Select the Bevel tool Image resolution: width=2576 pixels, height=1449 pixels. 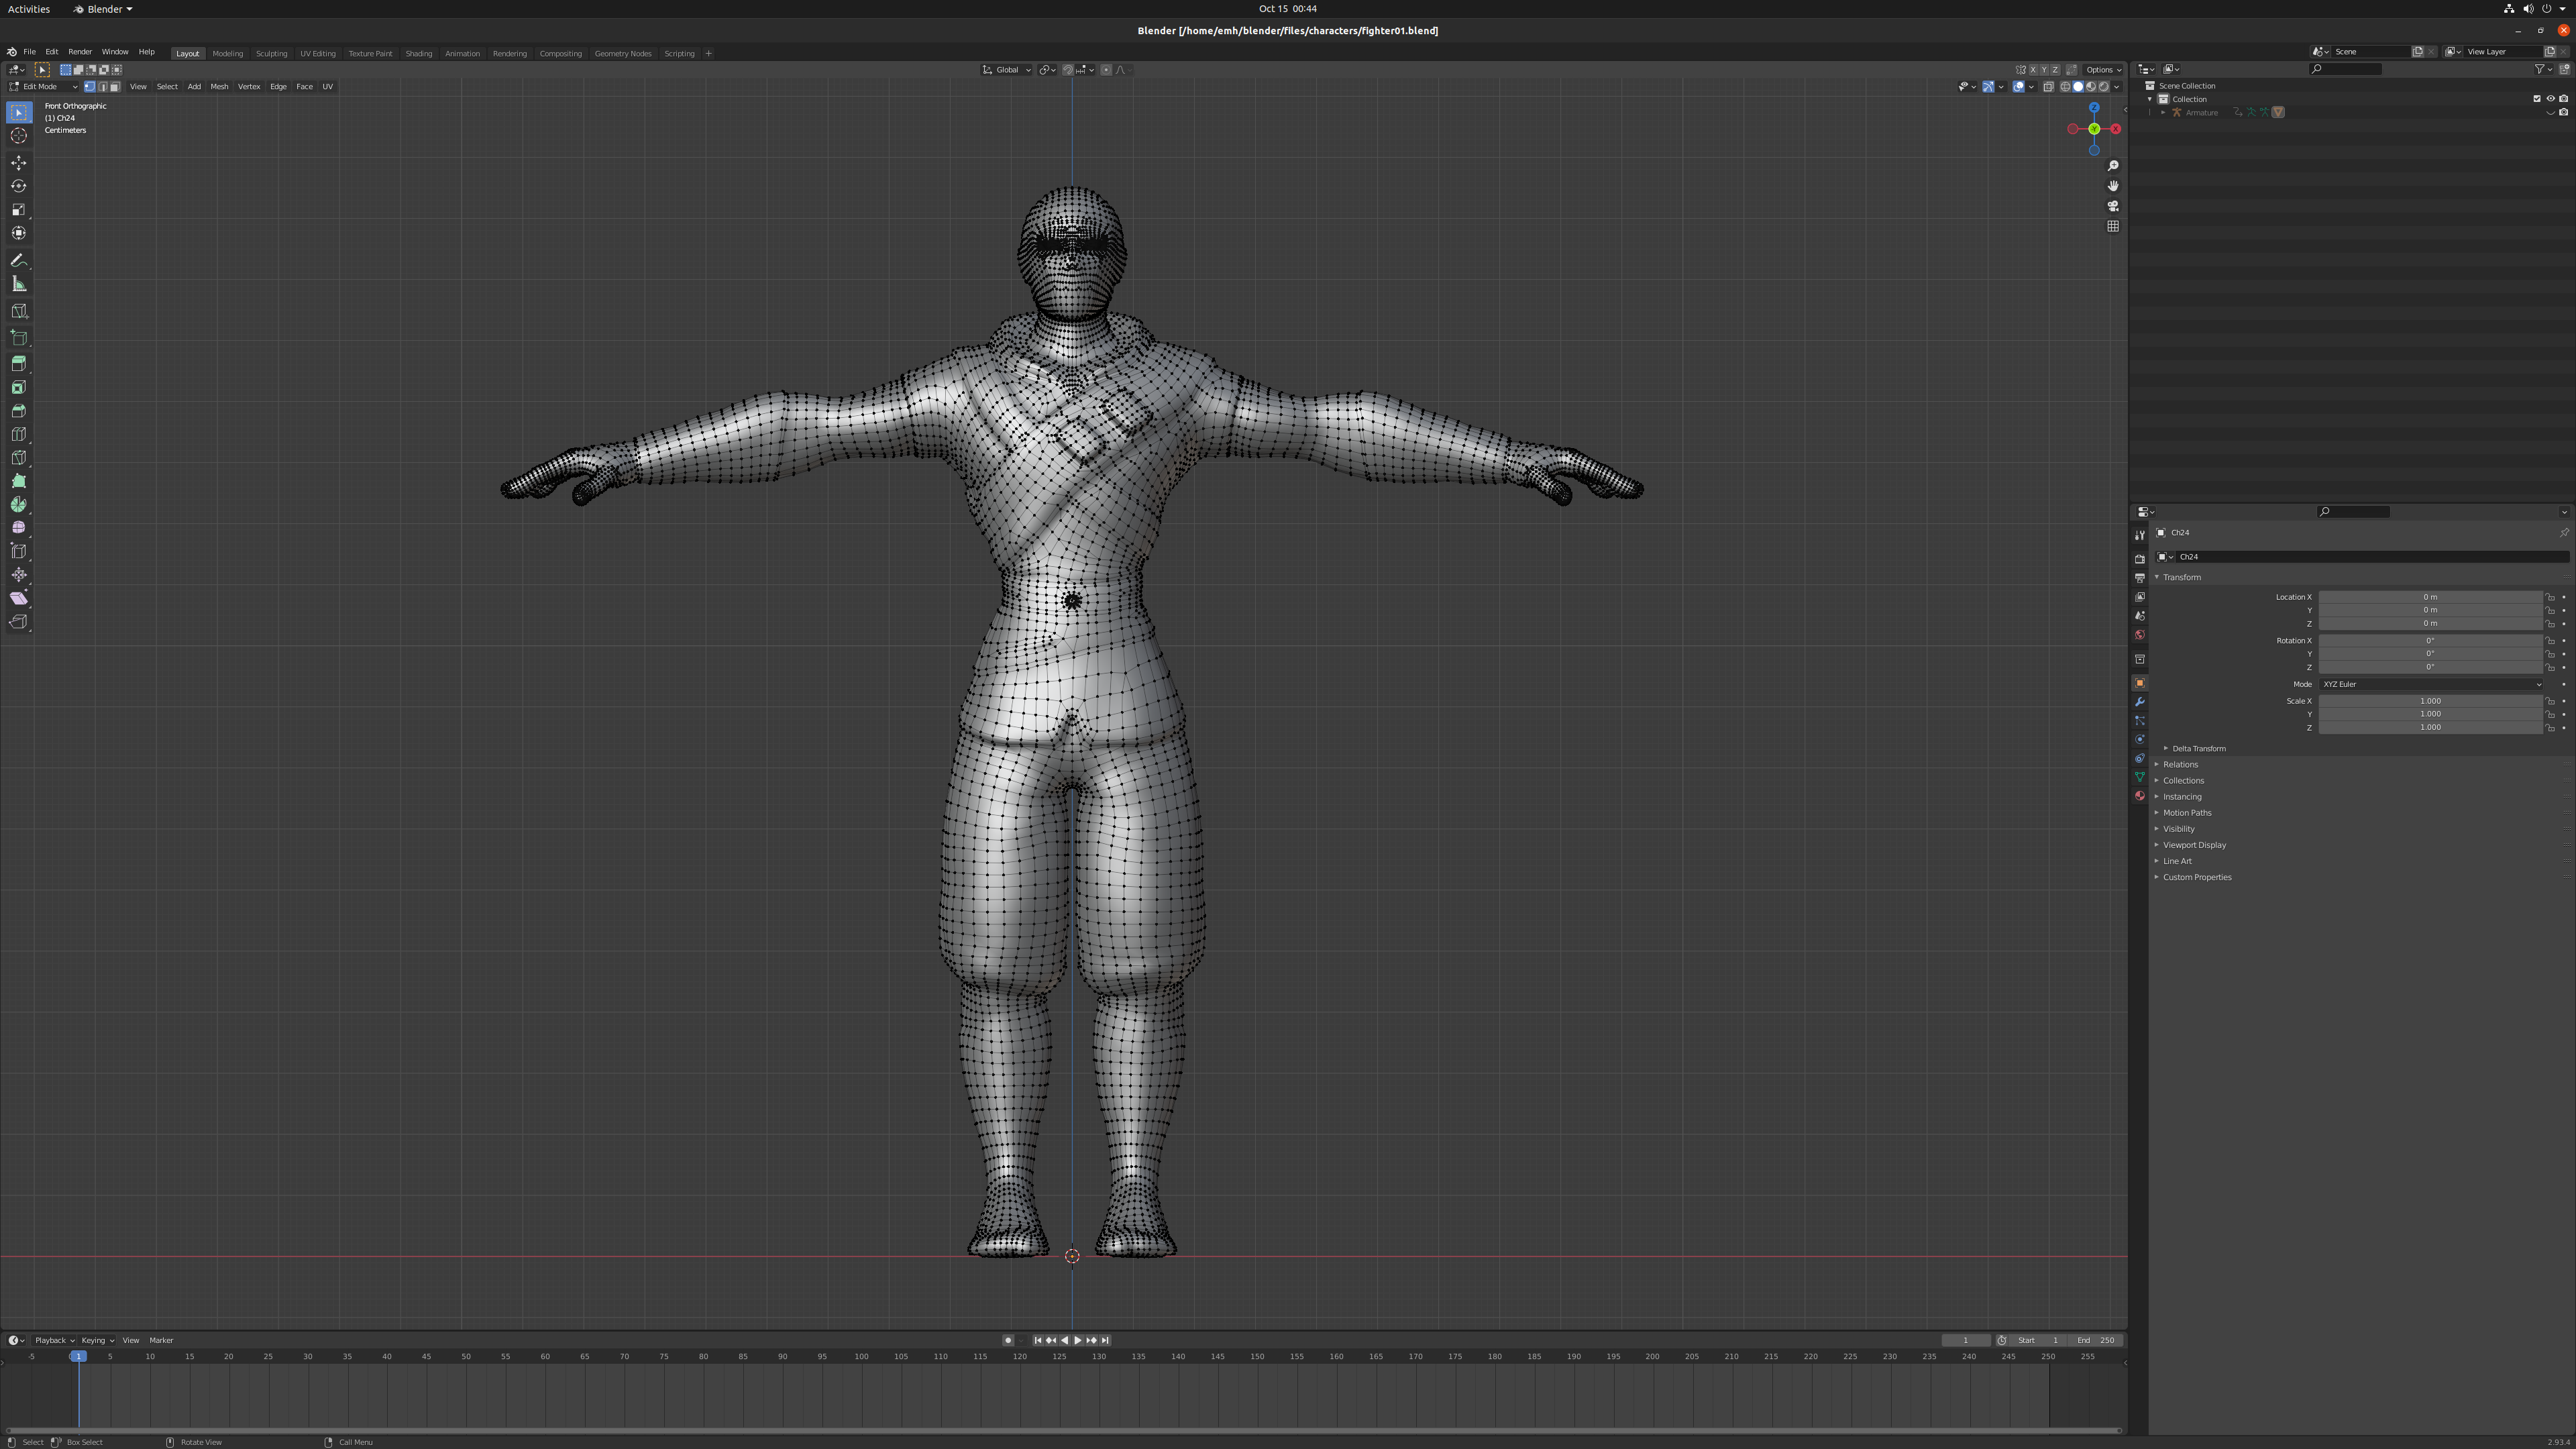click(x=19, y=411)
